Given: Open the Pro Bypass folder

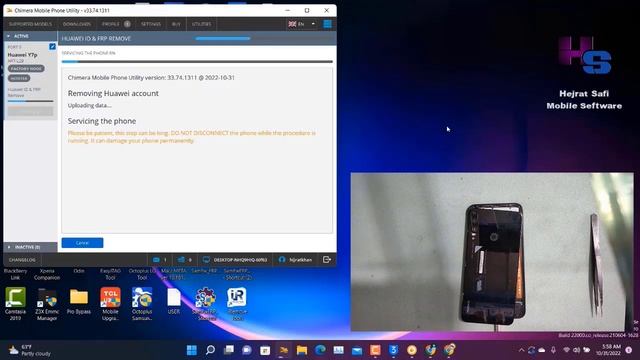Looking at the screenshot, I should [x=79, y=301].
